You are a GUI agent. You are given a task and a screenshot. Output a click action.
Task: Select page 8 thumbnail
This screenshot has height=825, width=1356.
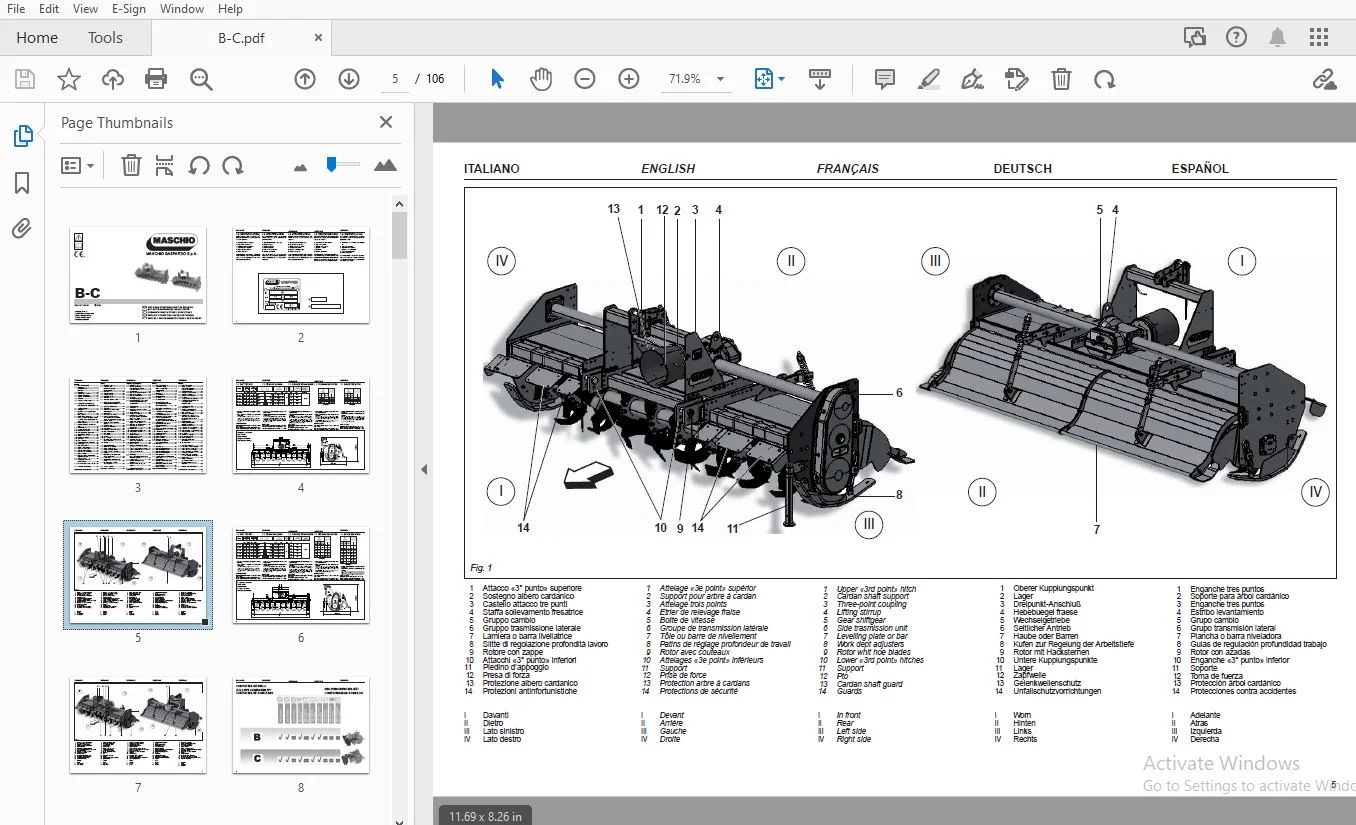pos(301,725)
